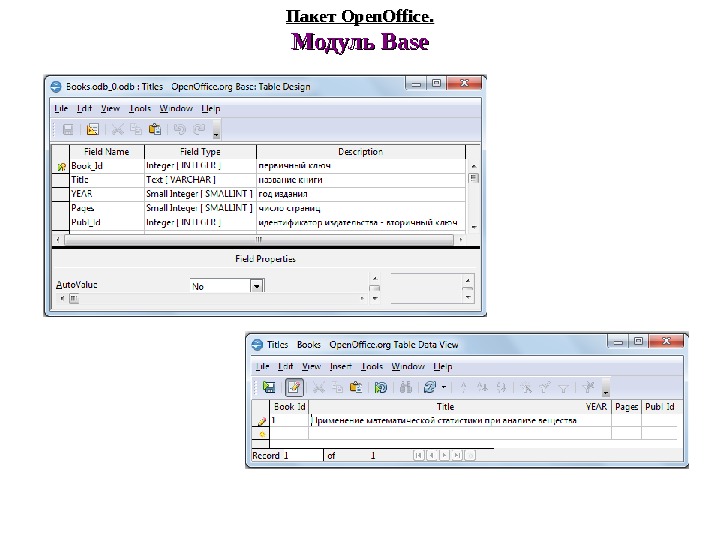This screenshot has width=720, height=540.
Task: Click Field Name column header
Action: coord(107,152)
